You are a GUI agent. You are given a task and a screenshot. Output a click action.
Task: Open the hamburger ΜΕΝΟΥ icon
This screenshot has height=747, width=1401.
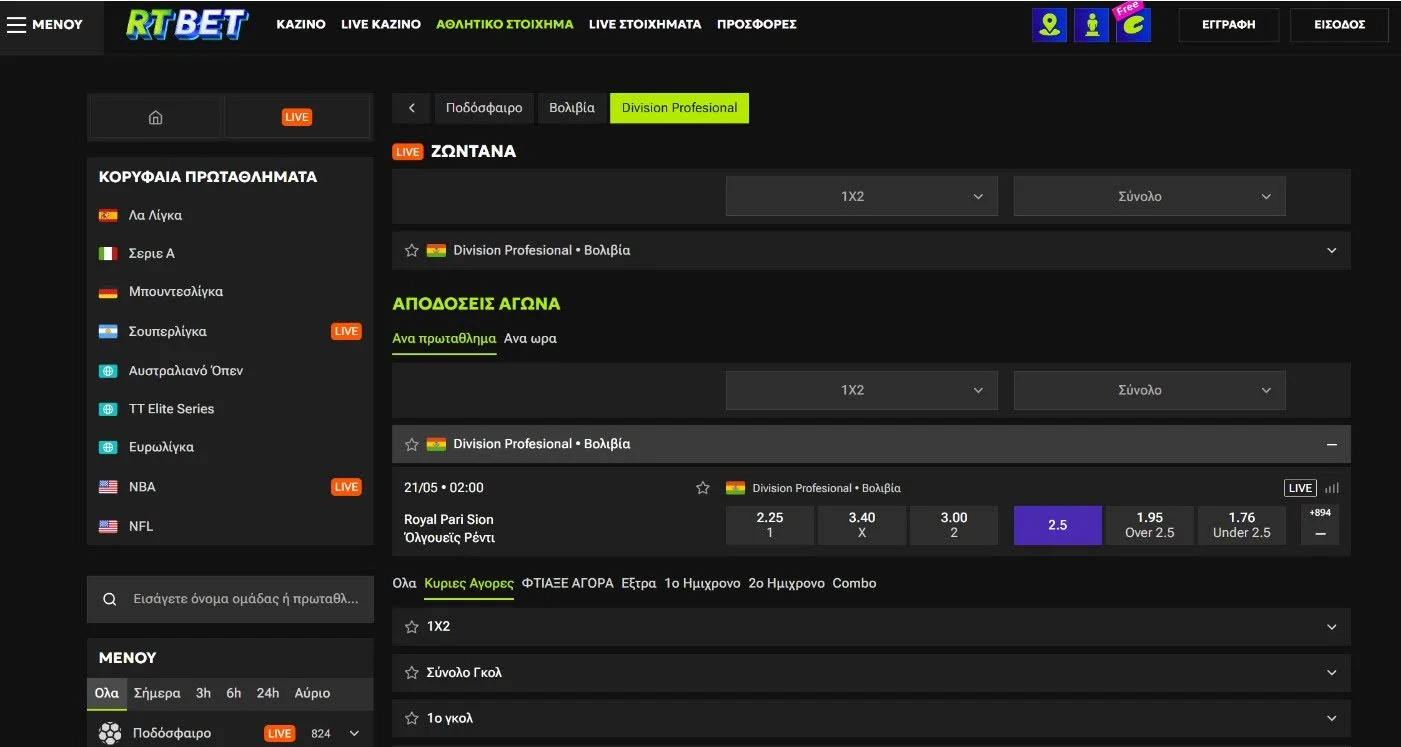tap(16, 25)
